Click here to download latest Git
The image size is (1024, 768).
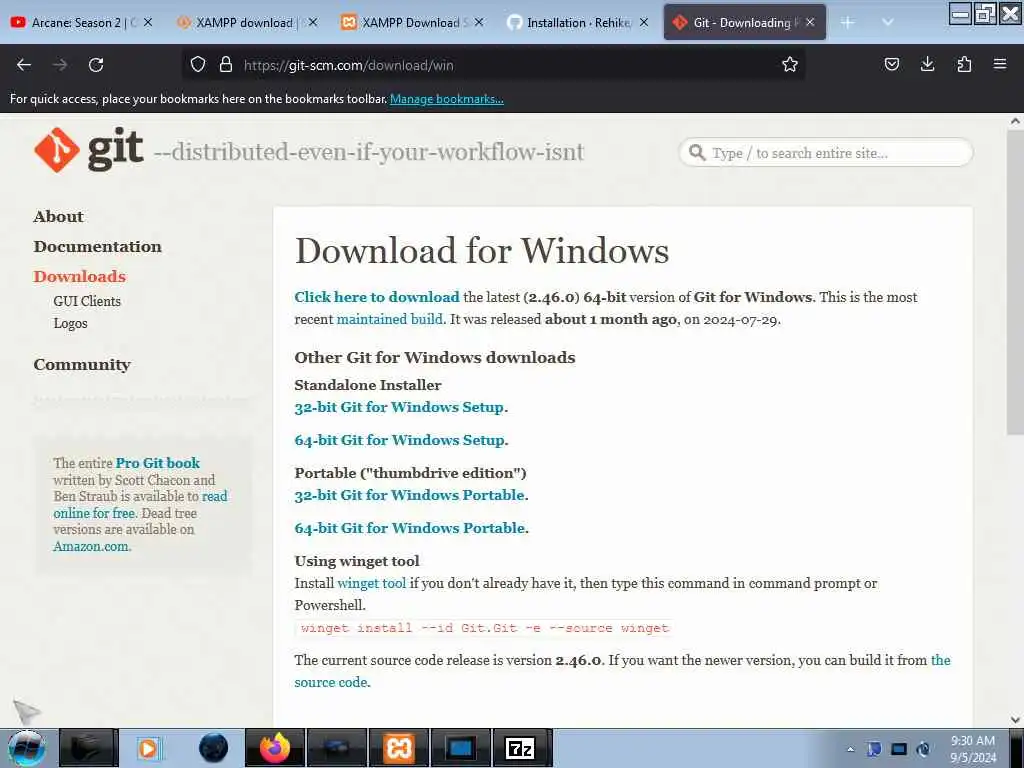pyautogui.click(x=377, y=297)
